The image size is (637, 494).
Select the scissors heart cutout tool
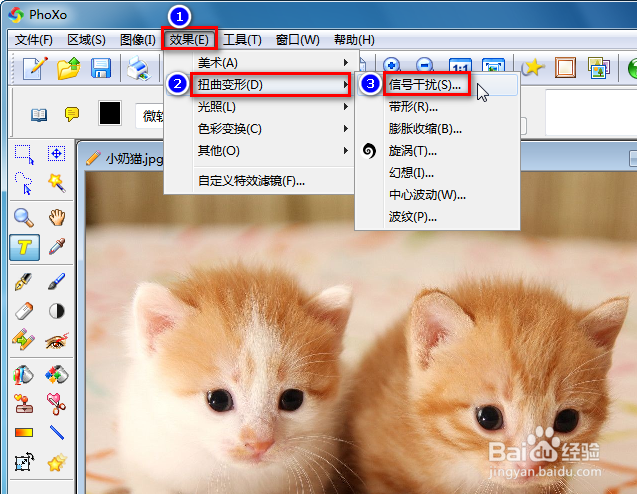point(56,404)
